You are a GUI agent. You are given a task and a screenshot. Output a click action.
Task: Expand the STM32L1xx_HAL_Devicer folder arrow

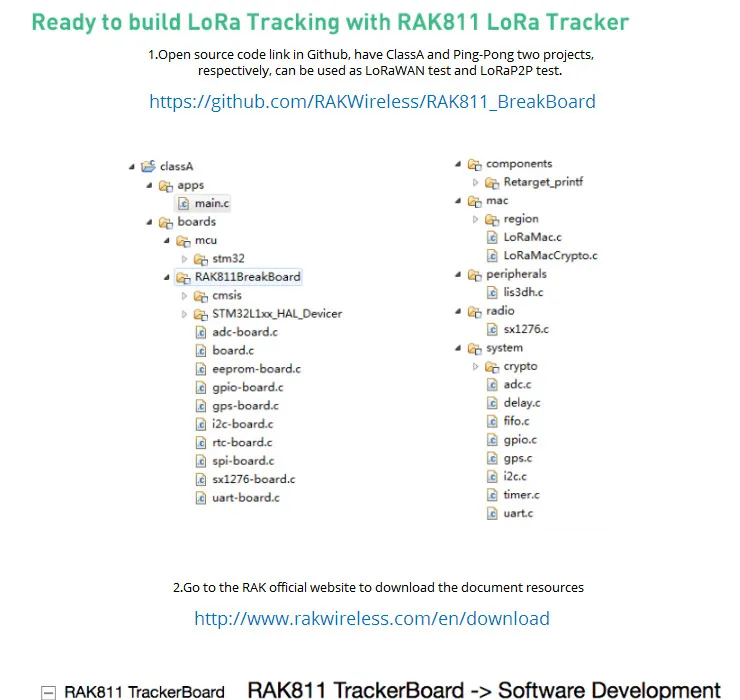coord(185,314)
